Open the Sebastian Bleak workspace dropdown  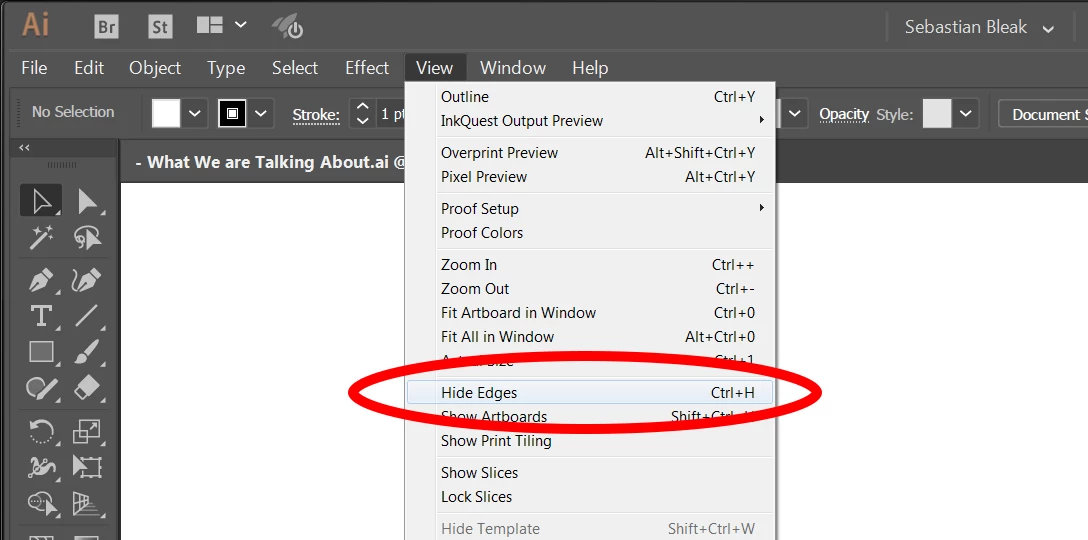(x=980, y=28)
